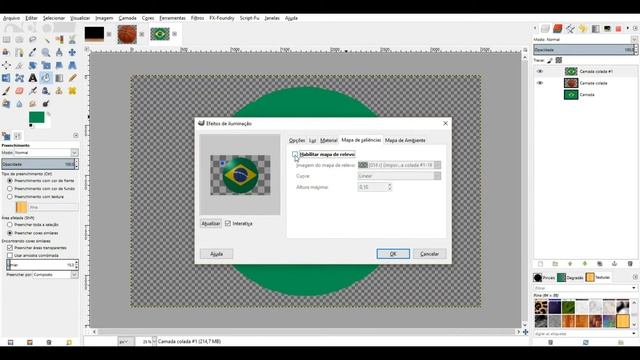The width and height of the screenshot is (640, 360).
Task: Select the Clone stamp tool
Action: point(59,91)
